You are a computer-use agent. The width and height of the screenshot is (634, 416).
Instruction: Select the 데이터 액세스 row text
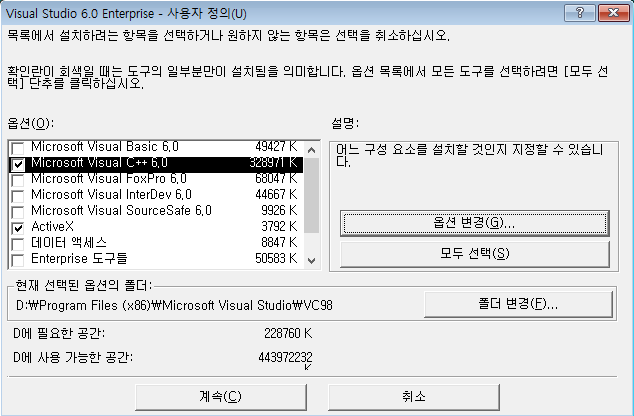pos(69,243)
